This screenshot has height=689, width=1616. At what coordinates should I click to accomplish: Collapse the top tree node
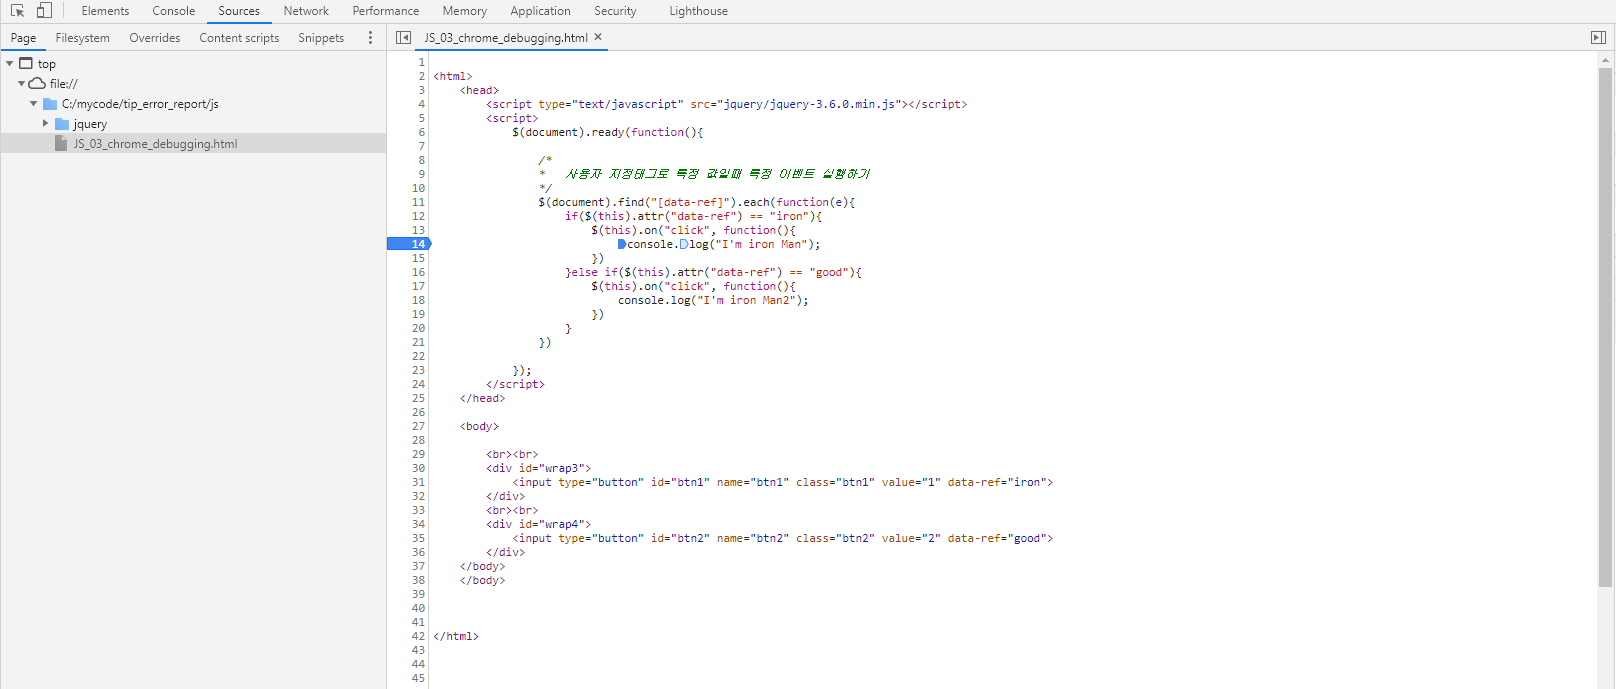pos(10,63)
